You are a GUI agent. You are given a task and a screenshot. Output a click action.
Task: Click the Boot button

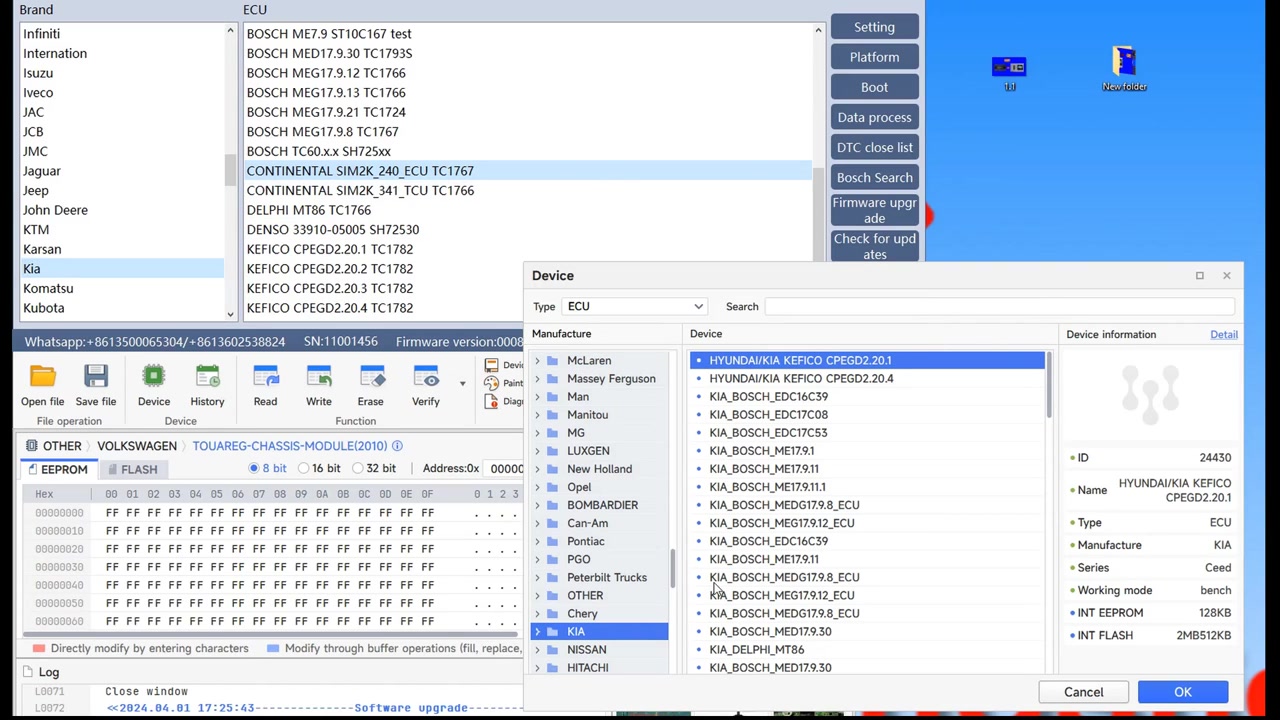pos(874,87)
